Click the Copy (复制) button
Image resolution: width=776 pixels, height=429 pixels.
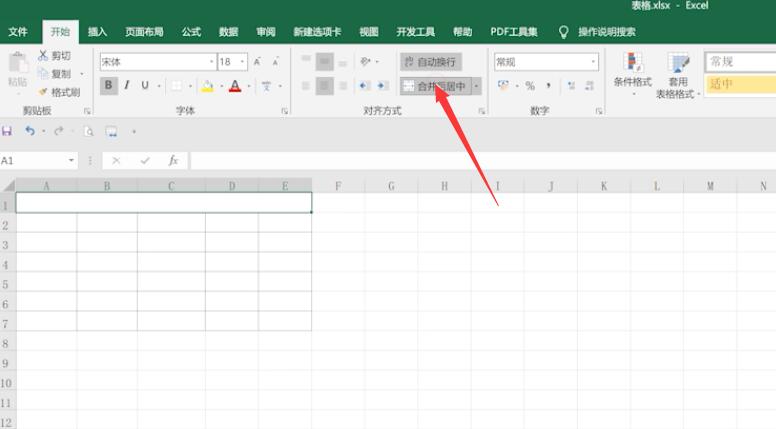coord(55,74)
